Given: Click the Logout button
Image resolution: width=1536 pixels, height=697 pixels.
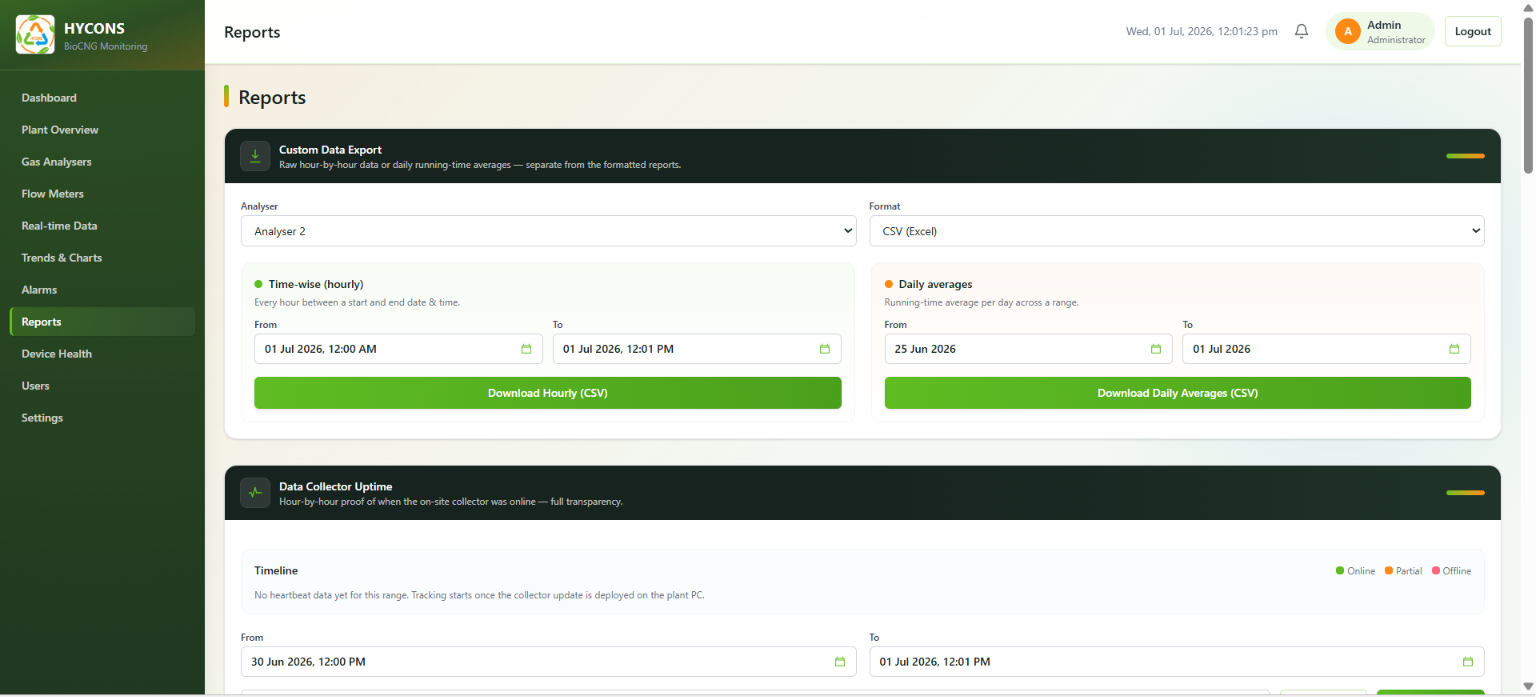Looking at the screenshot, I should coord(1473,31).
